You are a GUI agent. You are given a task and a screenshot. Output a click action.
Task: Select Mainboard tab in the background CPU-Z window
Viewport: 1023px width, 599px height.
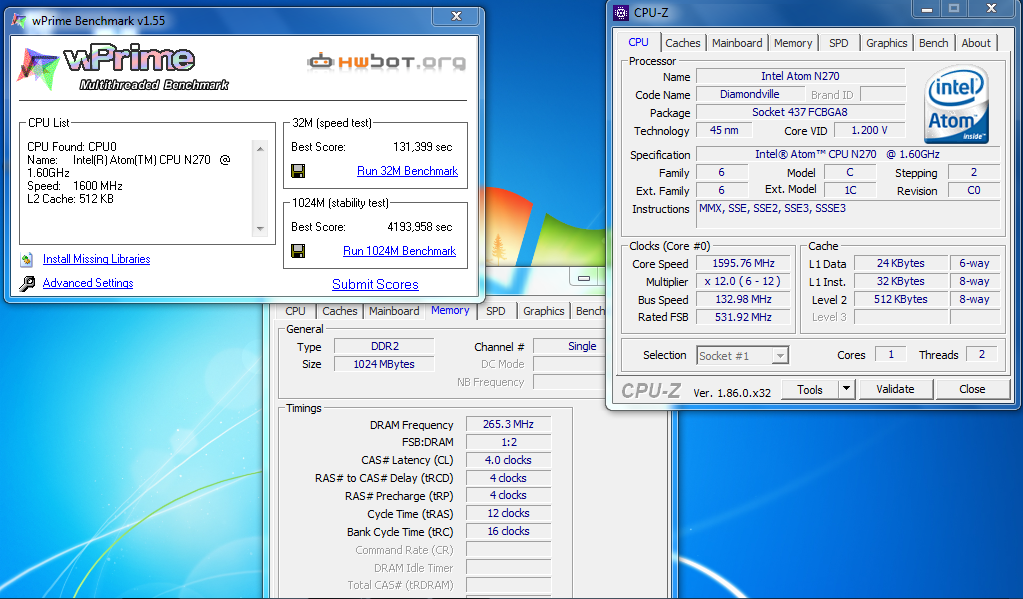(394, 311)
